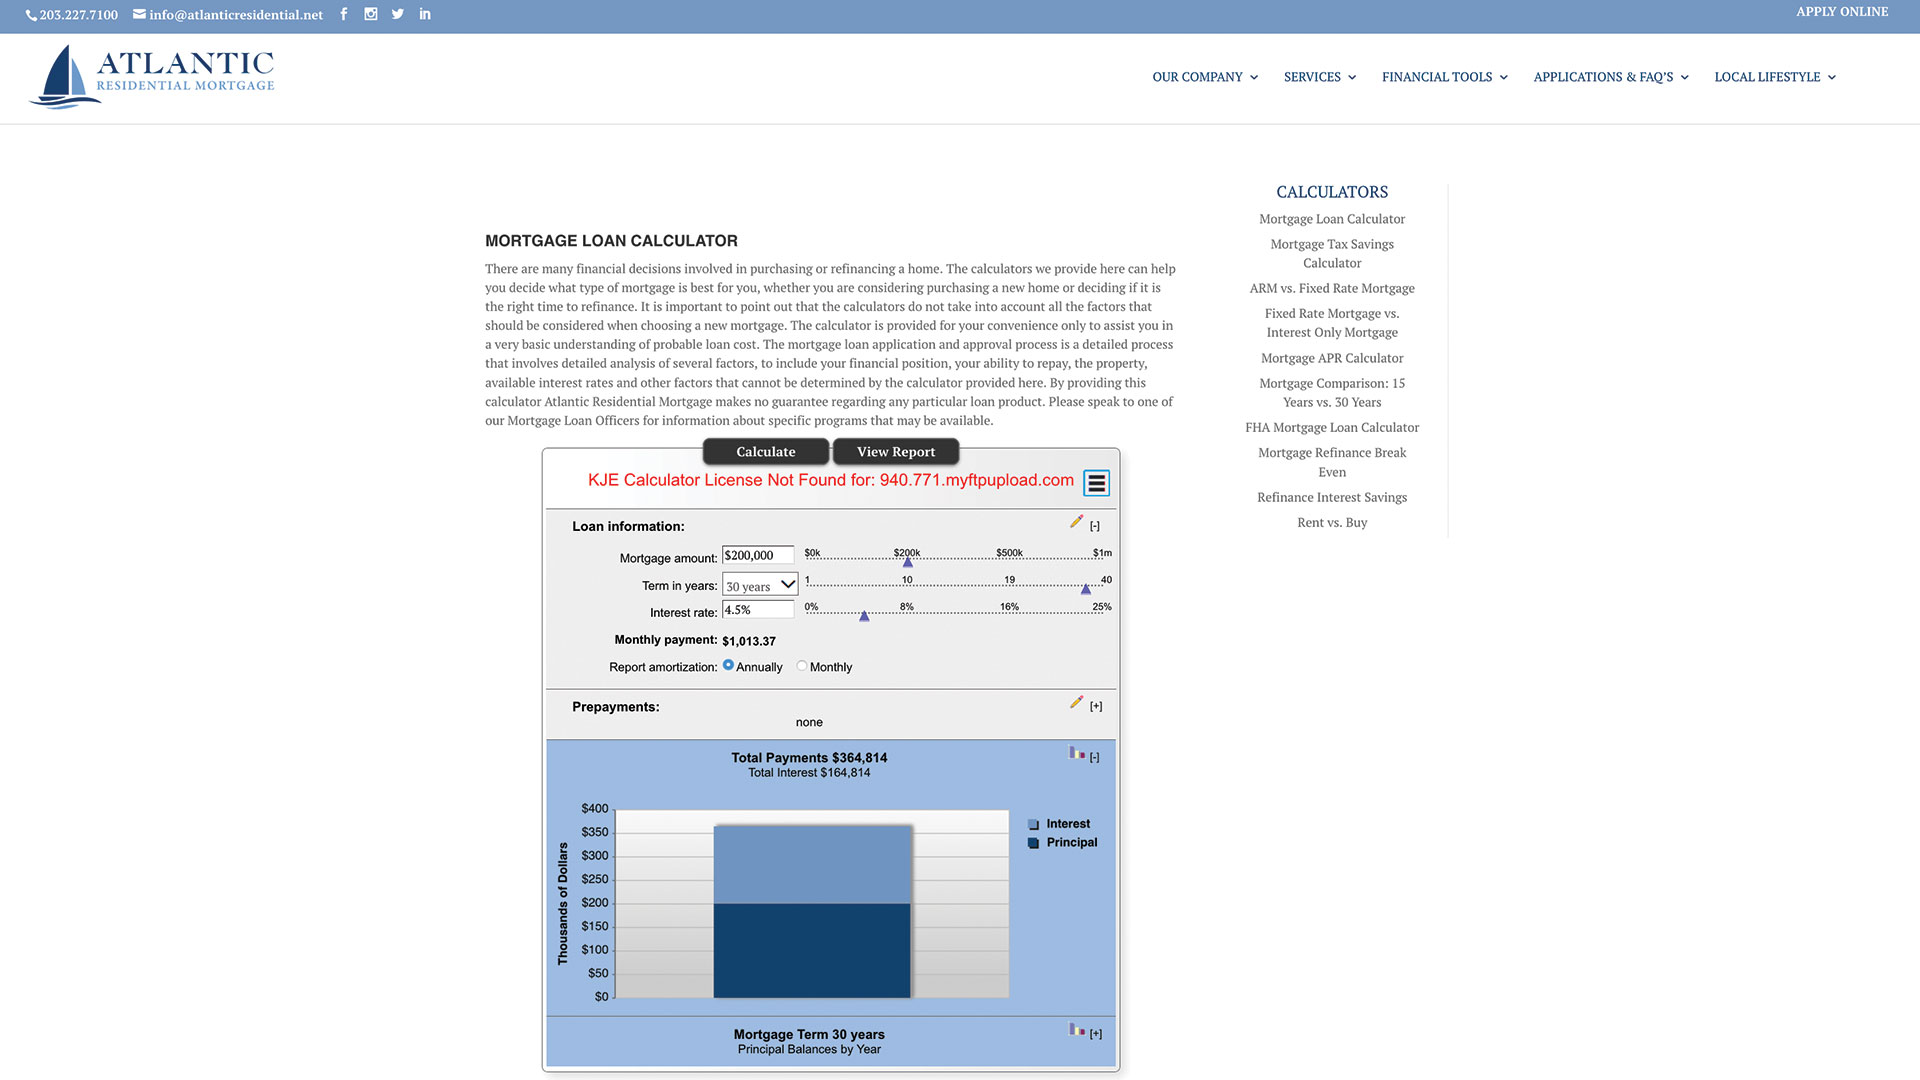Open the LinkedIn social icon
1920x1080 pixels.
pyautogui.click(x=425, y=14)
